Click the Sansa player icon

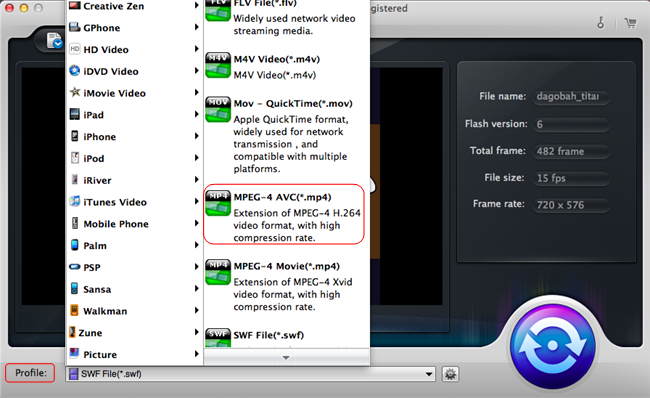[x=75, y=289]
